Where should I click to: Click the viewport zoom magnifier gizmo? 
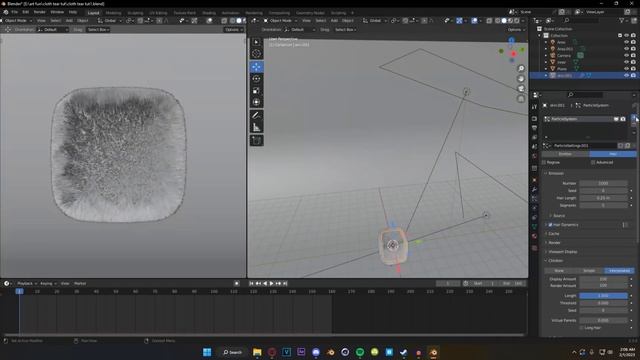(521, 69)
